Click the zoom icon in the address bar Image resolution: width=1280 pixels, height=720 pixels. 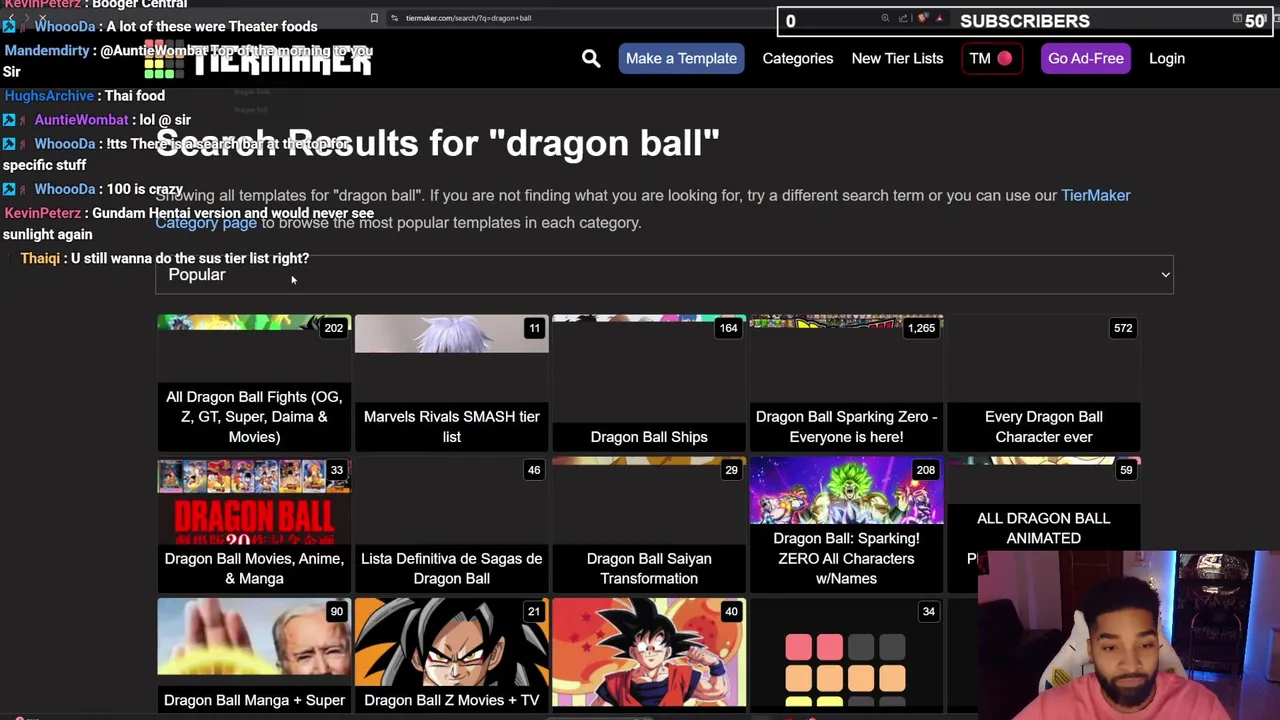tap(885, 18)
